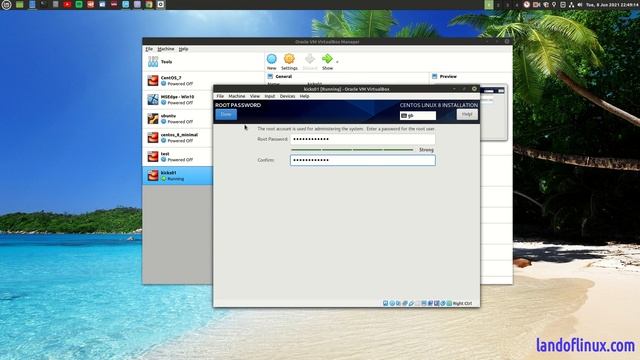
Task: Click the network icon in system tray
Action: click(571, 5)
